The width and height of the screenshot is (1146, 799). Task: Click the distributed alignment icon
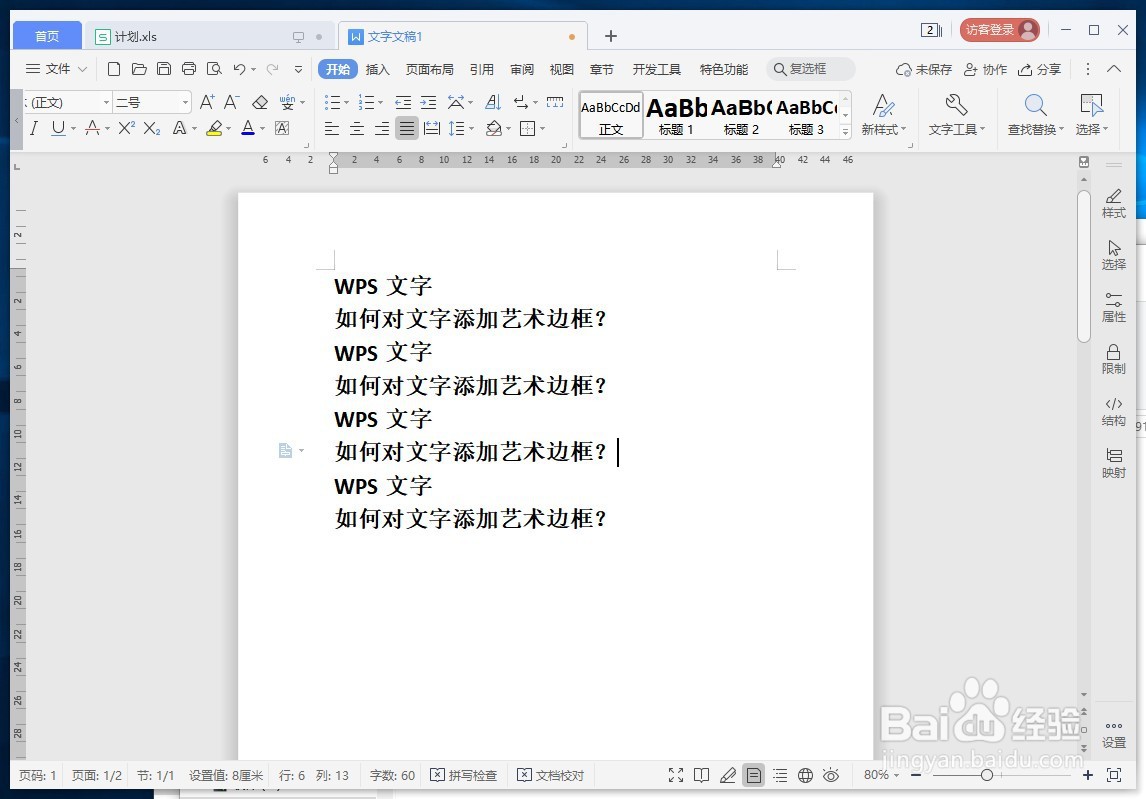tap(432, 129)
